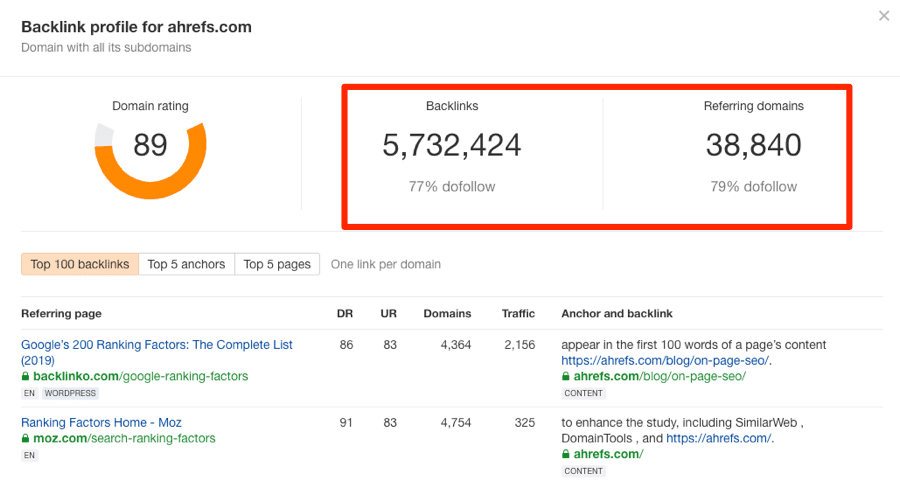This screenshot has width=900, height=481.
Task: Visit the moz.com/search-ranking-factors green URL
Action: (124, 439)
